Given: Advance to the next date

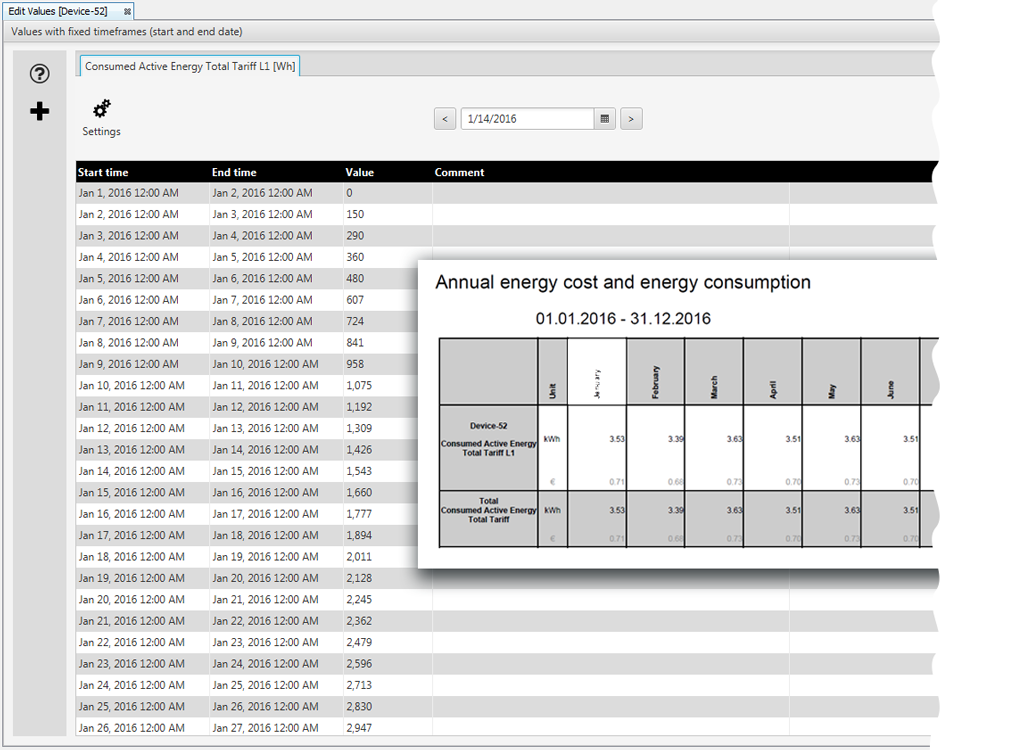Looking at the screenshot, I should [631, 118].
